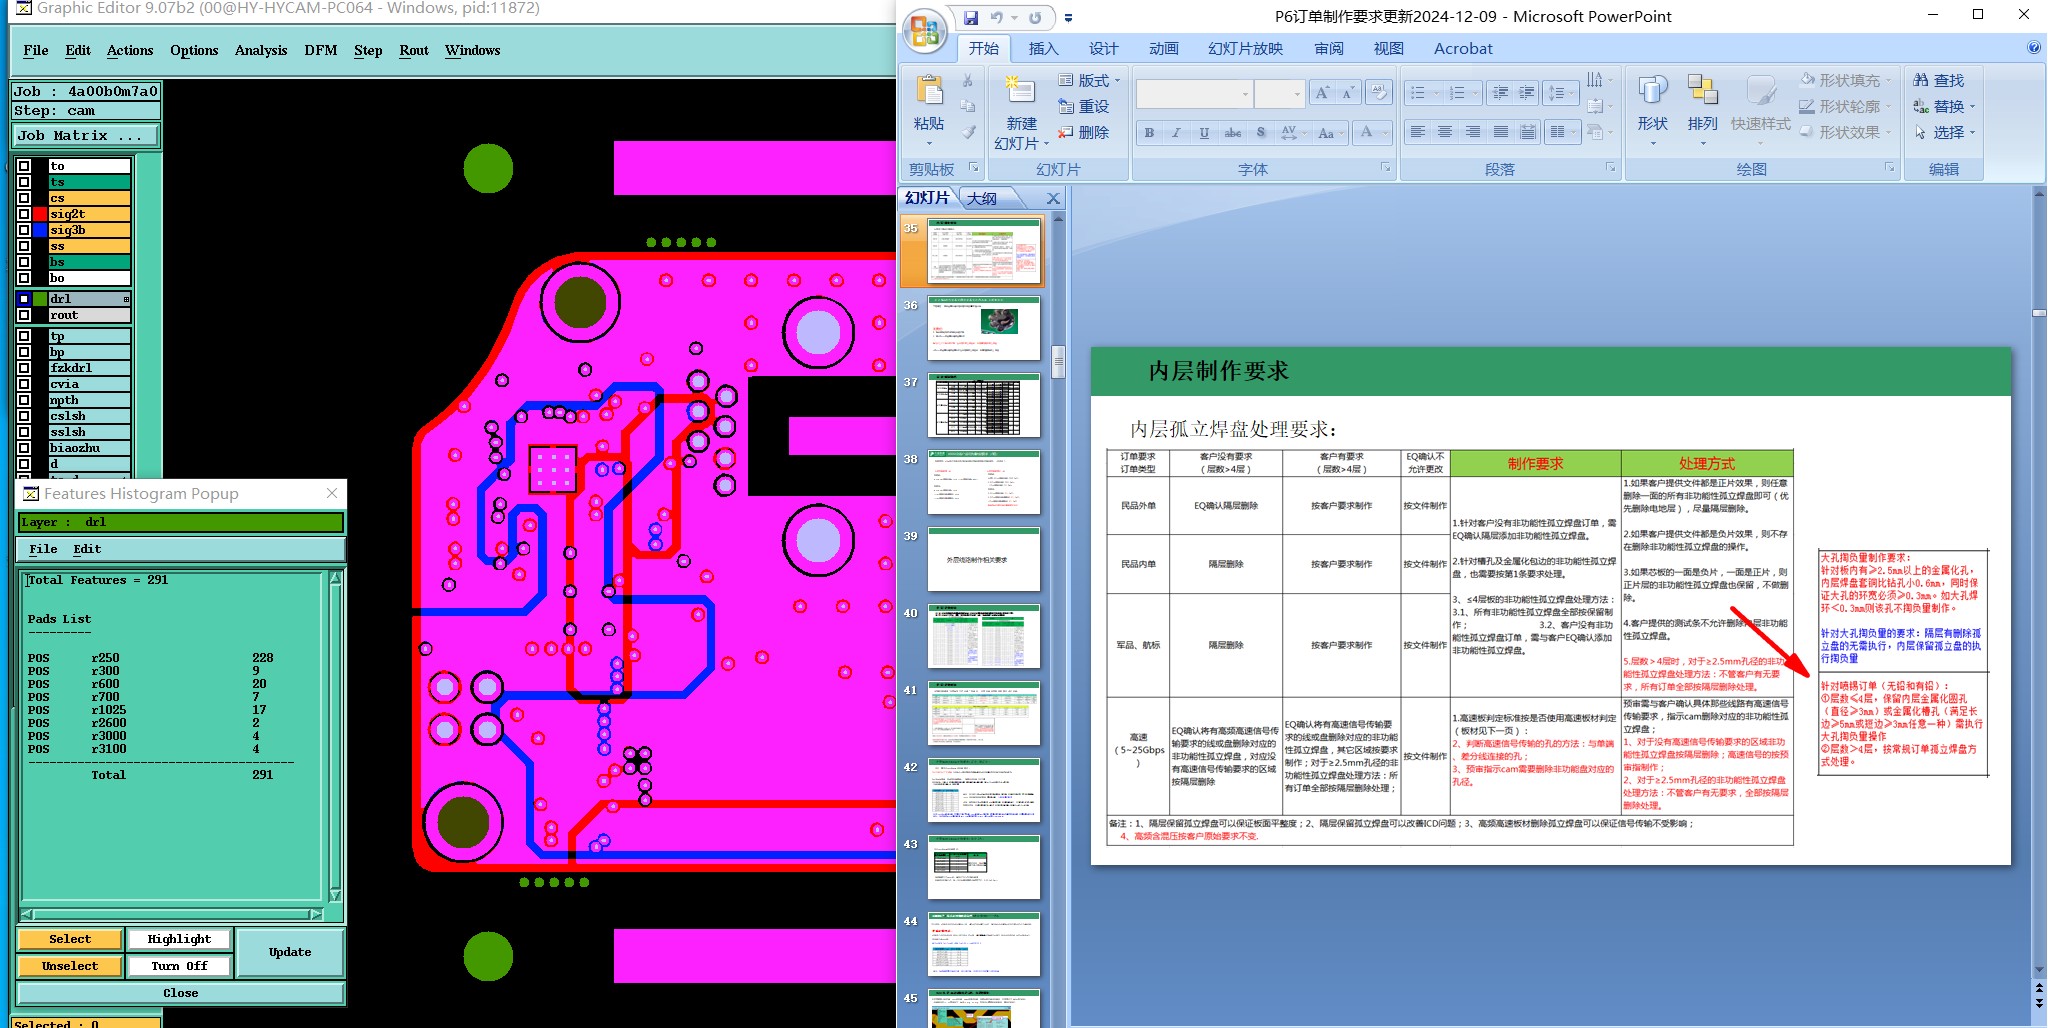Toggle the 'drl' layer checkbox
This screenshot has width=2048, height=1028.
pos(24,299)
